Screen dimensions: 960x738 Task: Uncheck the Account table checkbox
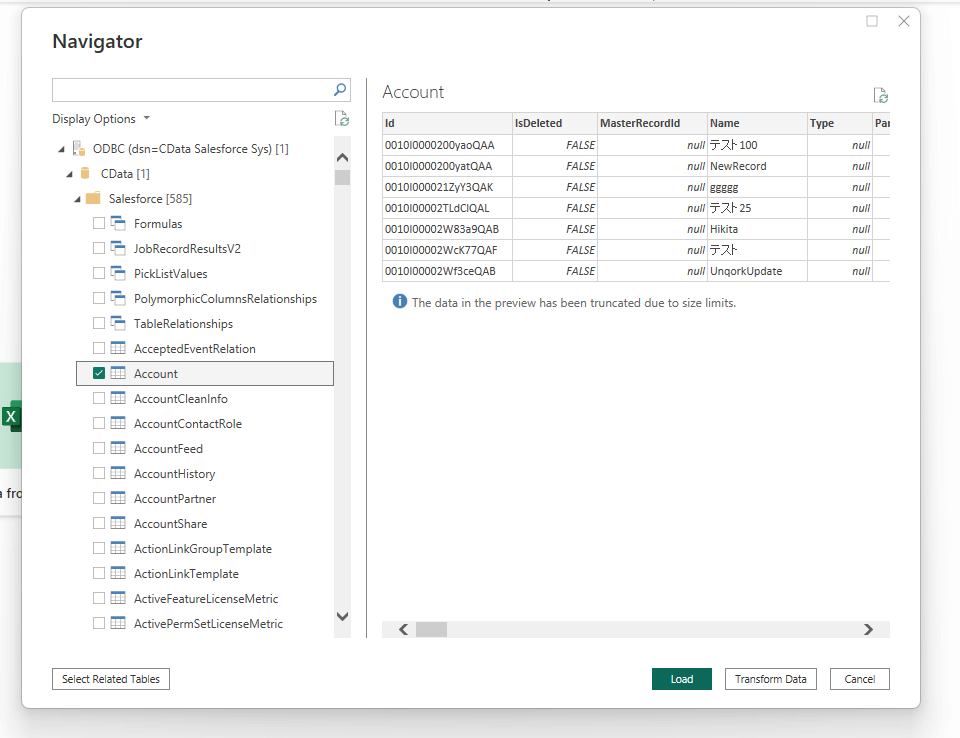(x=99, y=374)
